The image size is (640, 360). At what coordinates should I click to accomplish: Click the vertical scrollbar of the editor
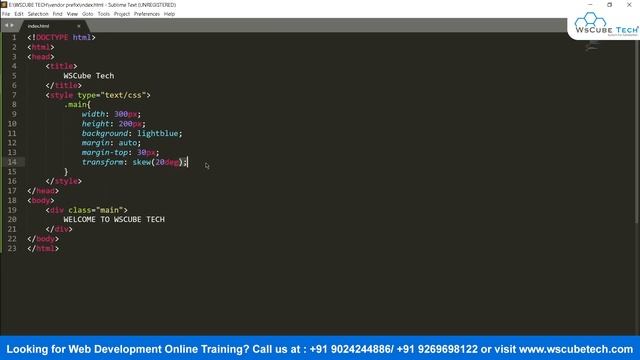638,131
